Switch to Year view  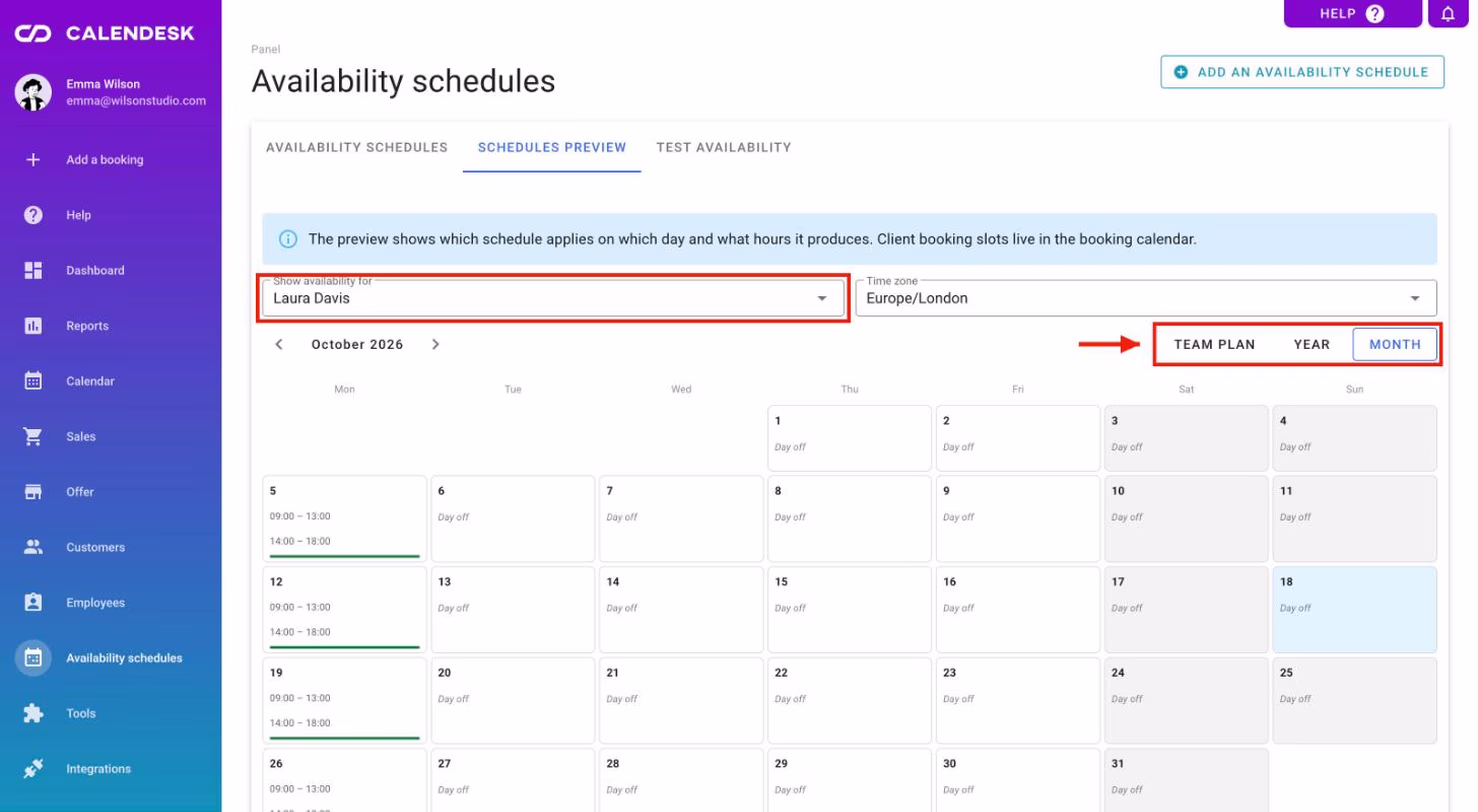tap(1312, 344)
